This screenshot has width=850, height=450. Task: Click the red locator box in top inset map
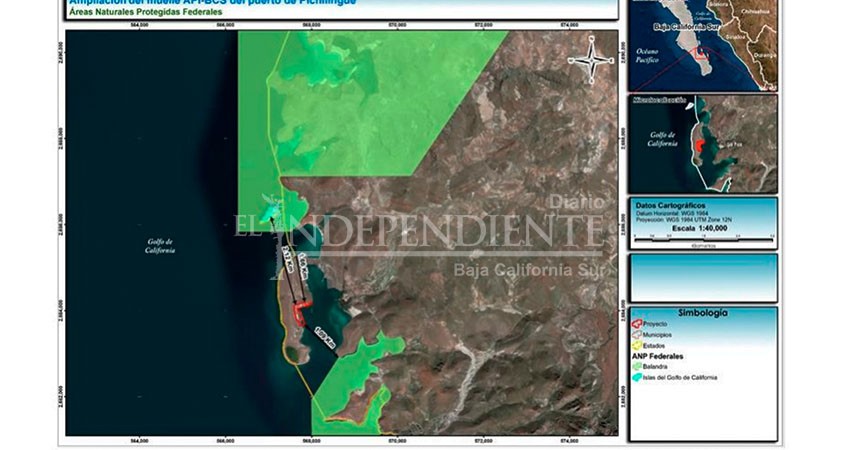(702, 53)
